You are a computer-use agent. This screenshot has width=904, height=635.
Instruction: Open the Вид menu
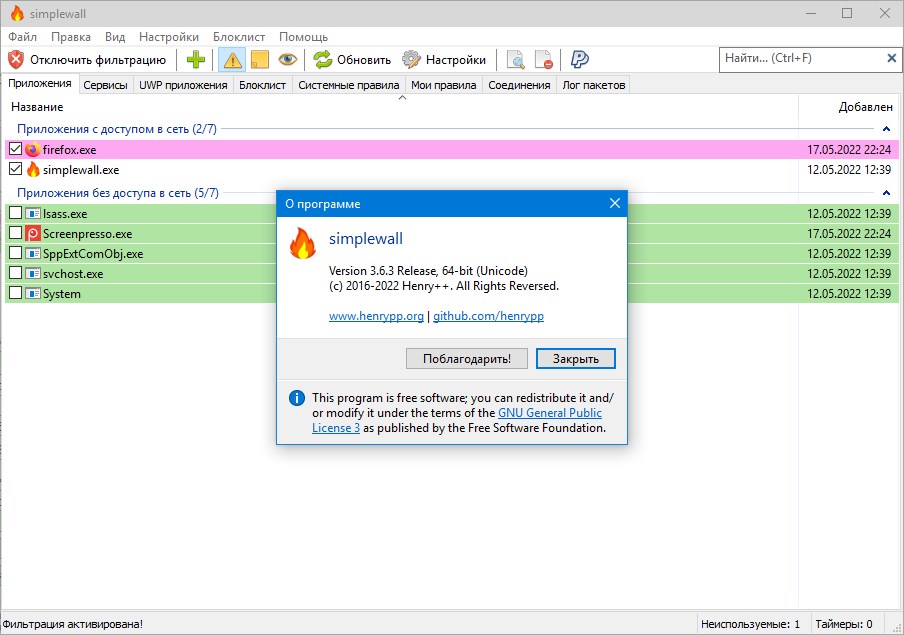[x=115, y=37]
